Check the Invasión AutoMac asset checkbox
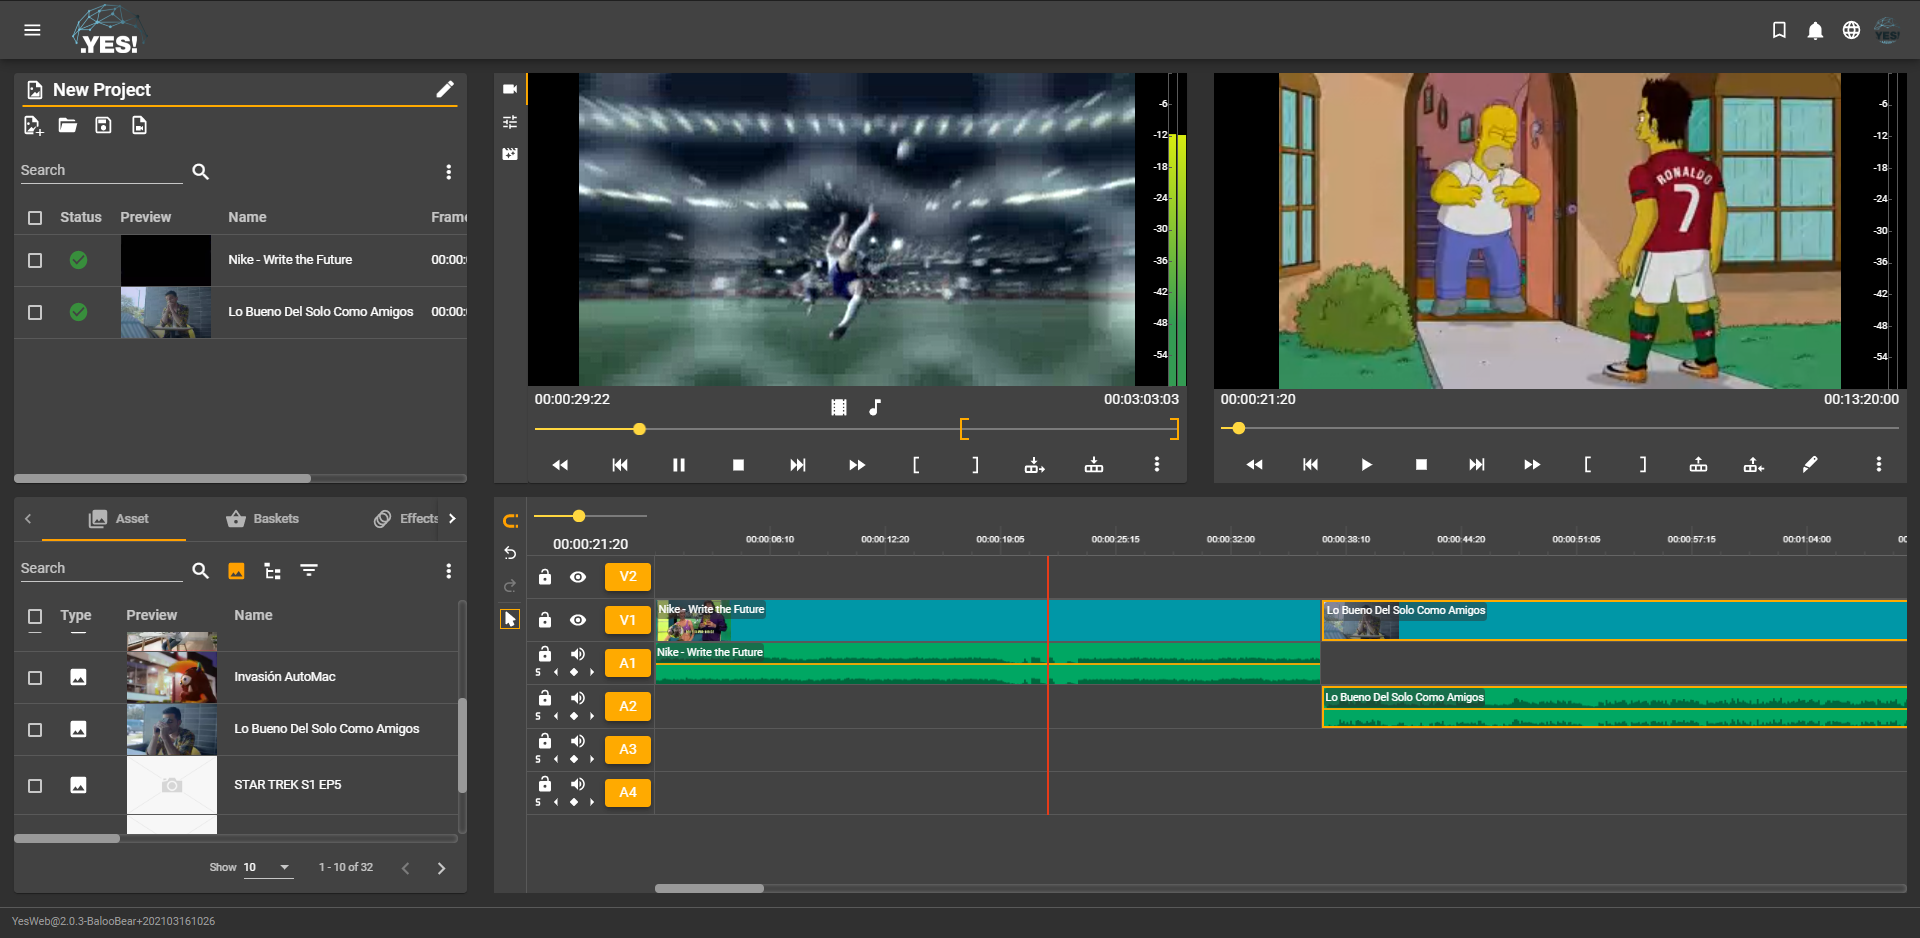This screenshot has height=938, width=1920. click(35, 678)
